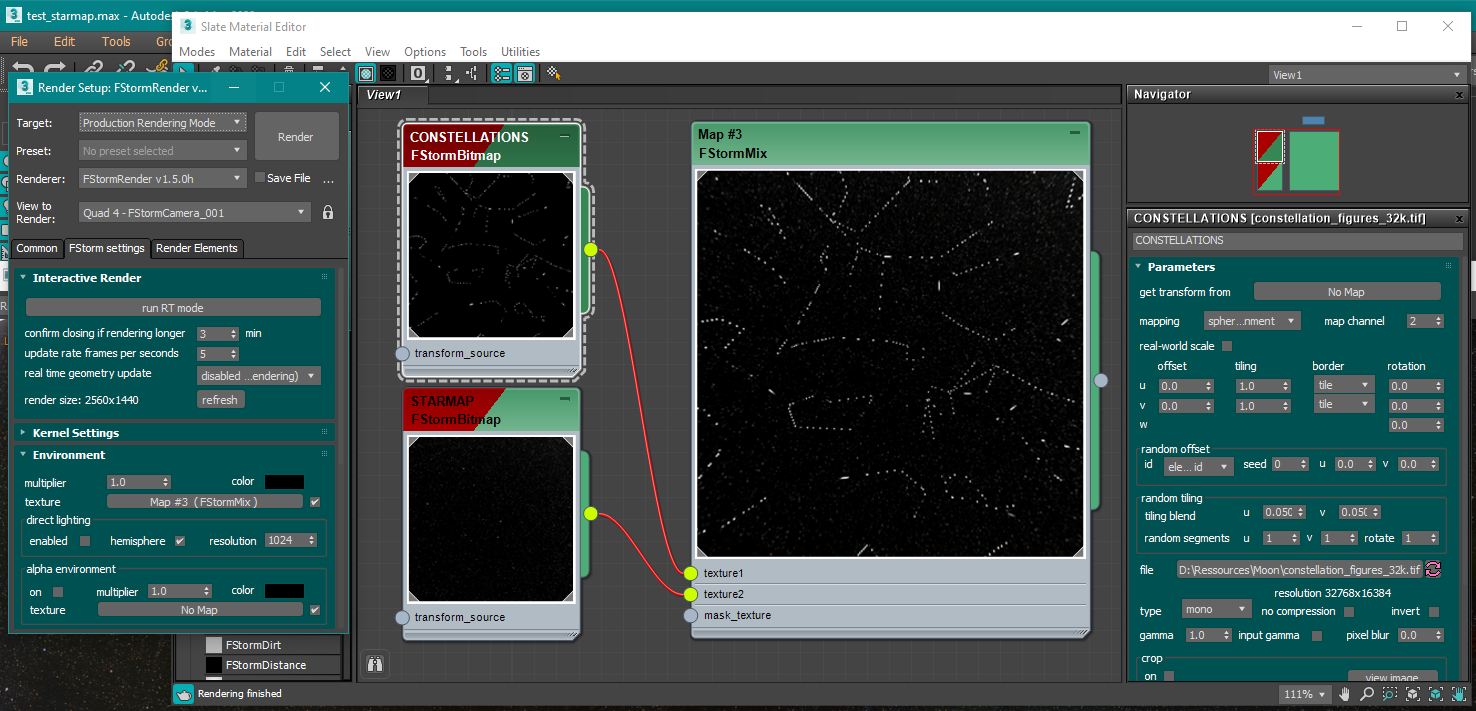
Task: Collapse the Interactive Render rollout
Action: point(87,278)
